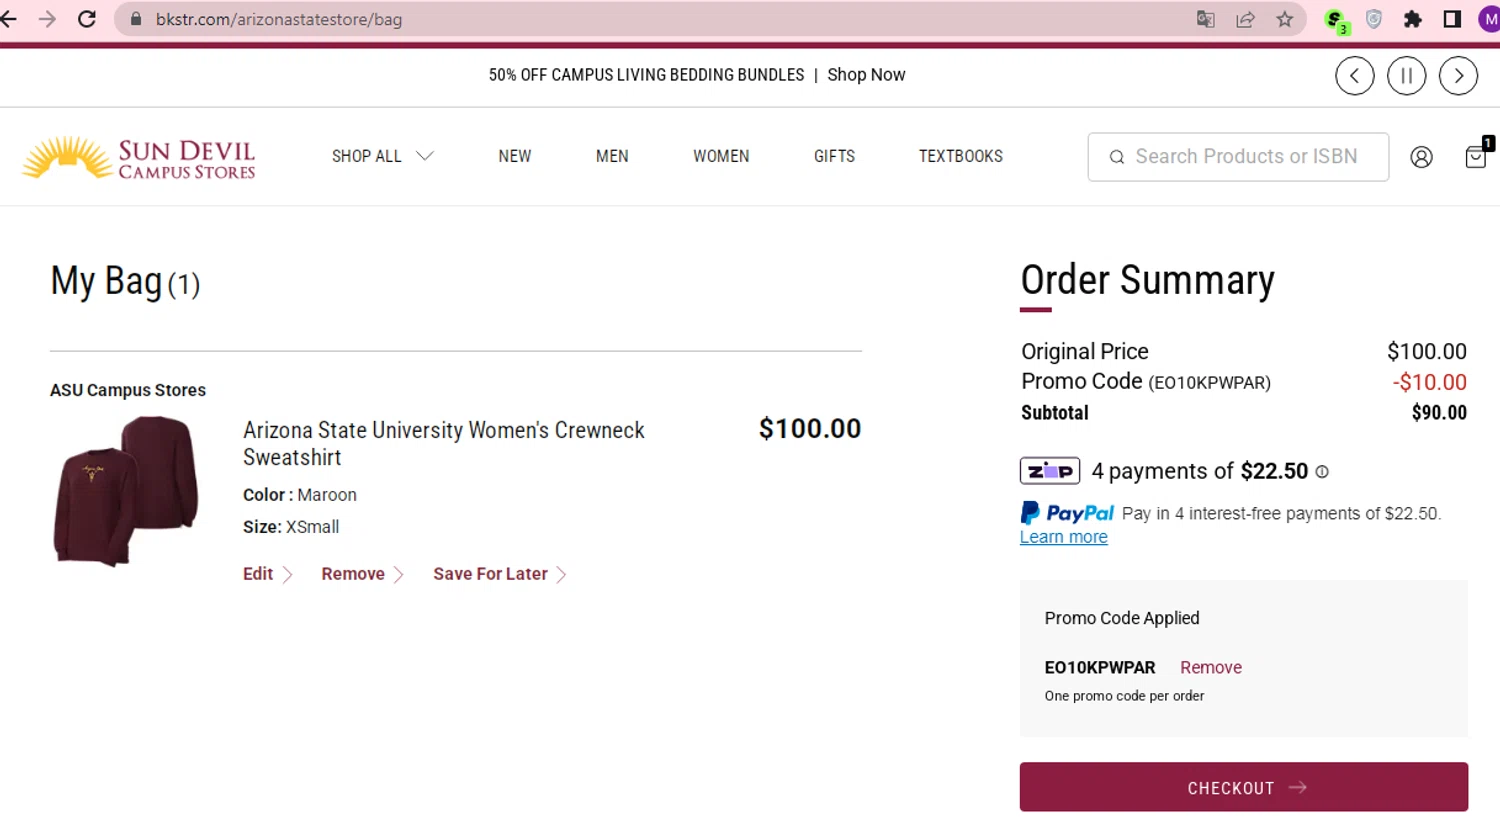Click the Zip logo

click(x=1050, y=470)
